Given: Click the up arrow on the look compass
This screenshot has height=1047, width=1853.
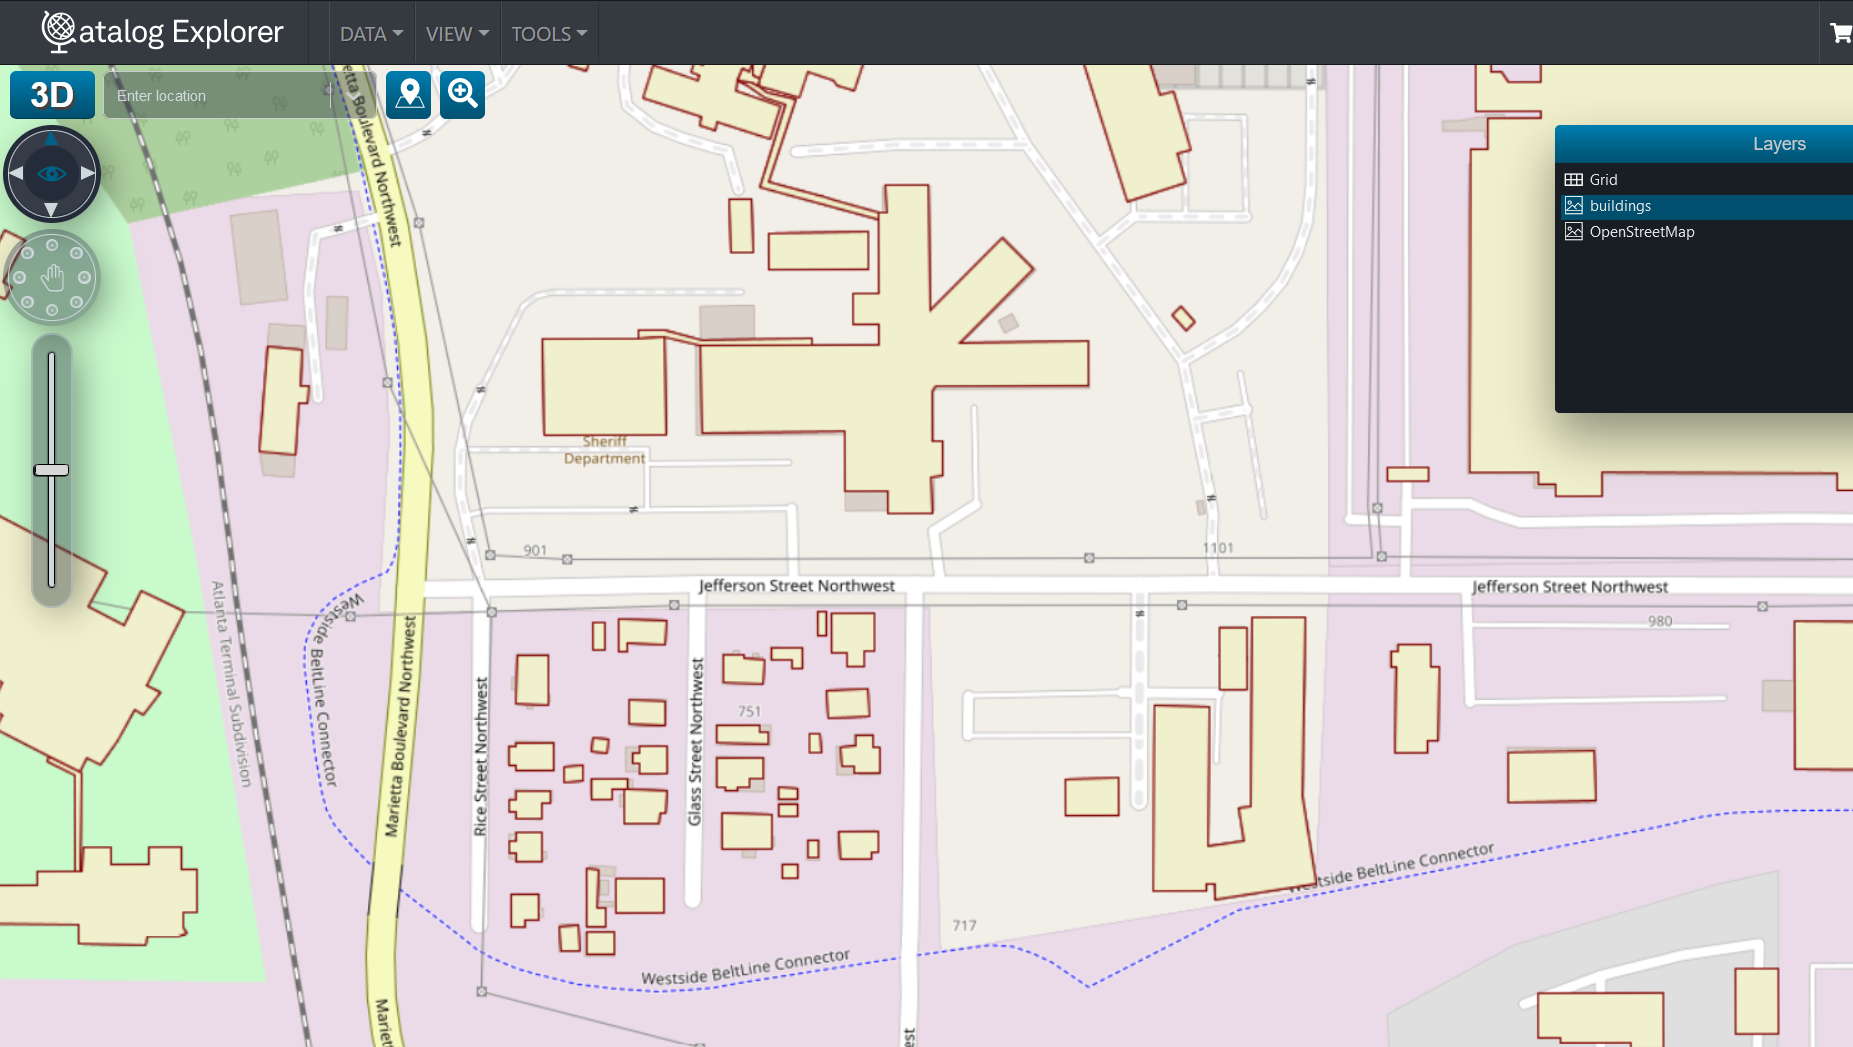Looking at the screenshot, I should [52, 139].
